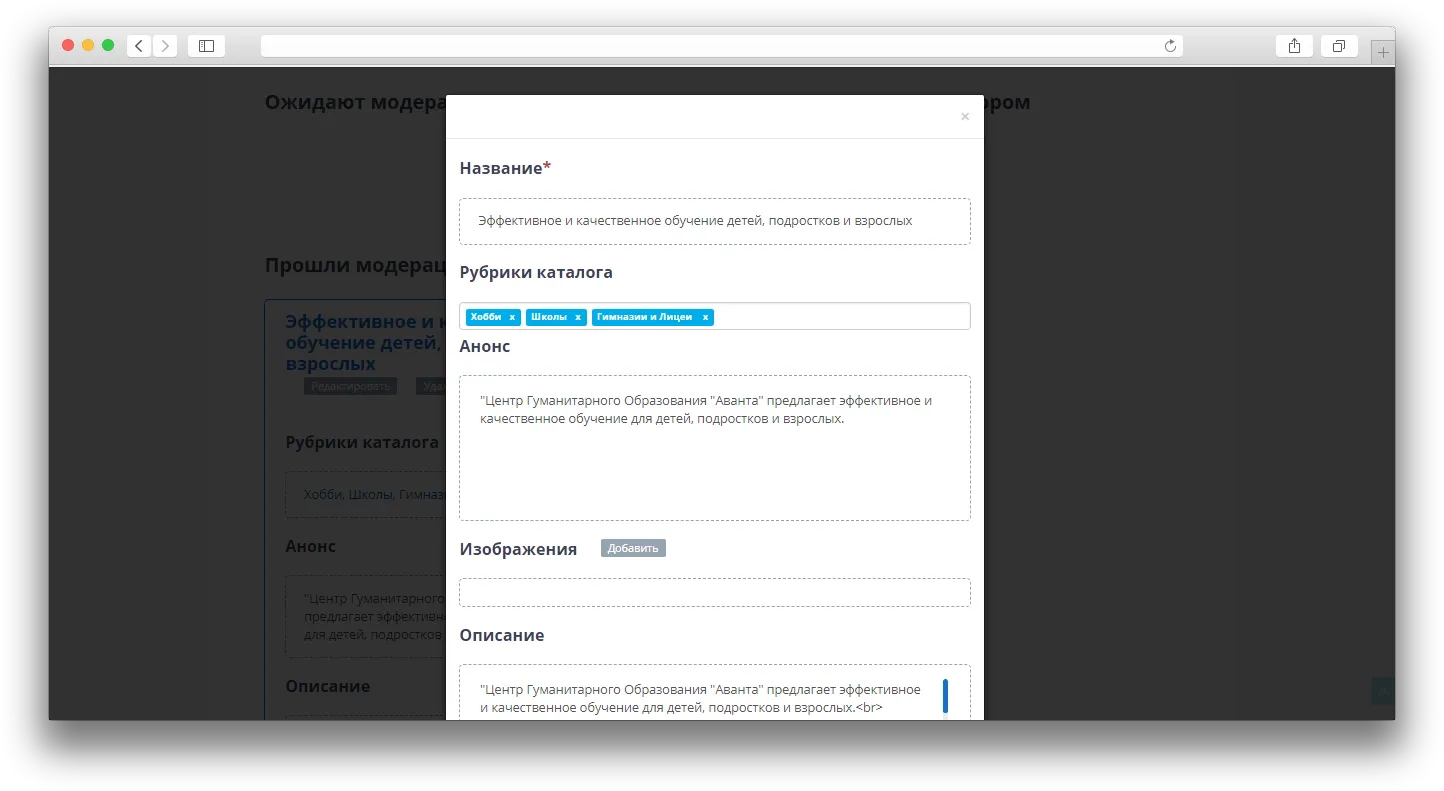This screenshot has height=791, width=1444.
Task: Click the Описание text area in modal
Action: tap(715, 692)
